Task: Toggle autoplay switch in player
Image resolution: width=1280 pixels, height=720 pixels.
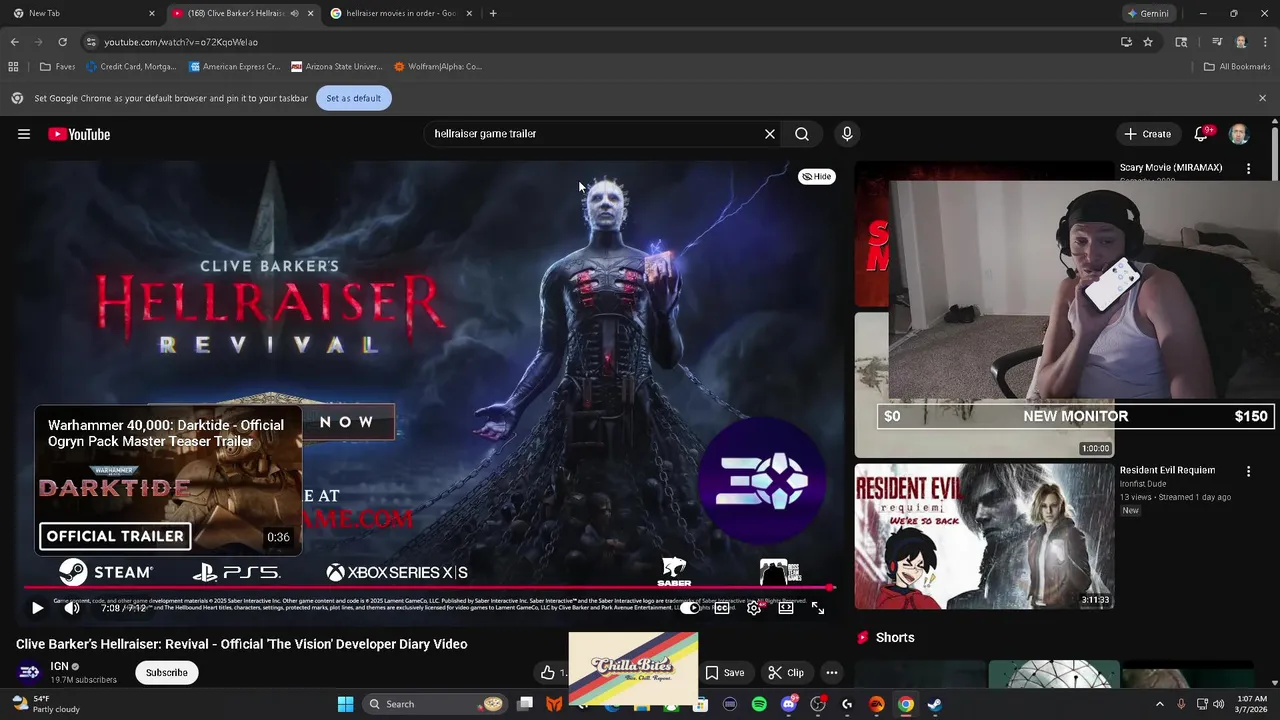Action: 690,608
